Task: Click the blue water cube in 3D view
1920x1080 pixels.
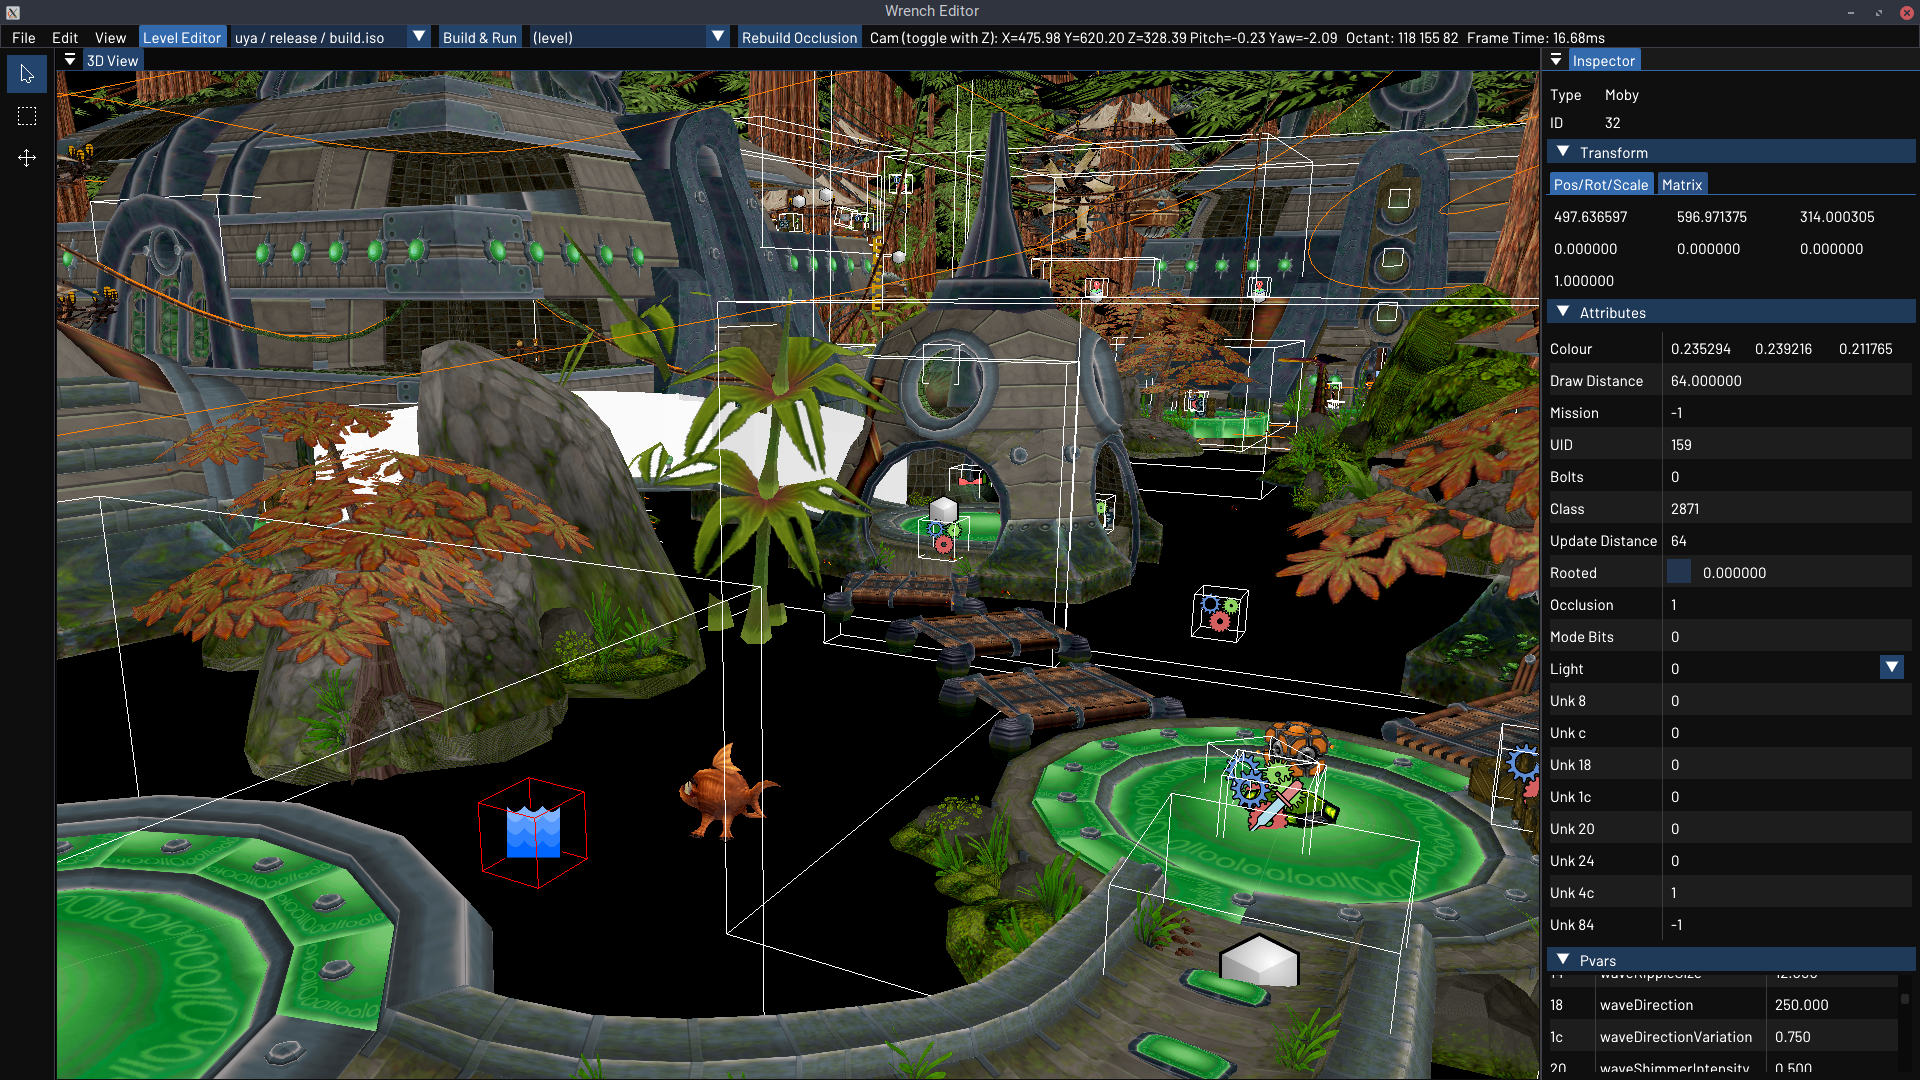Action: [x=533, y=832]
